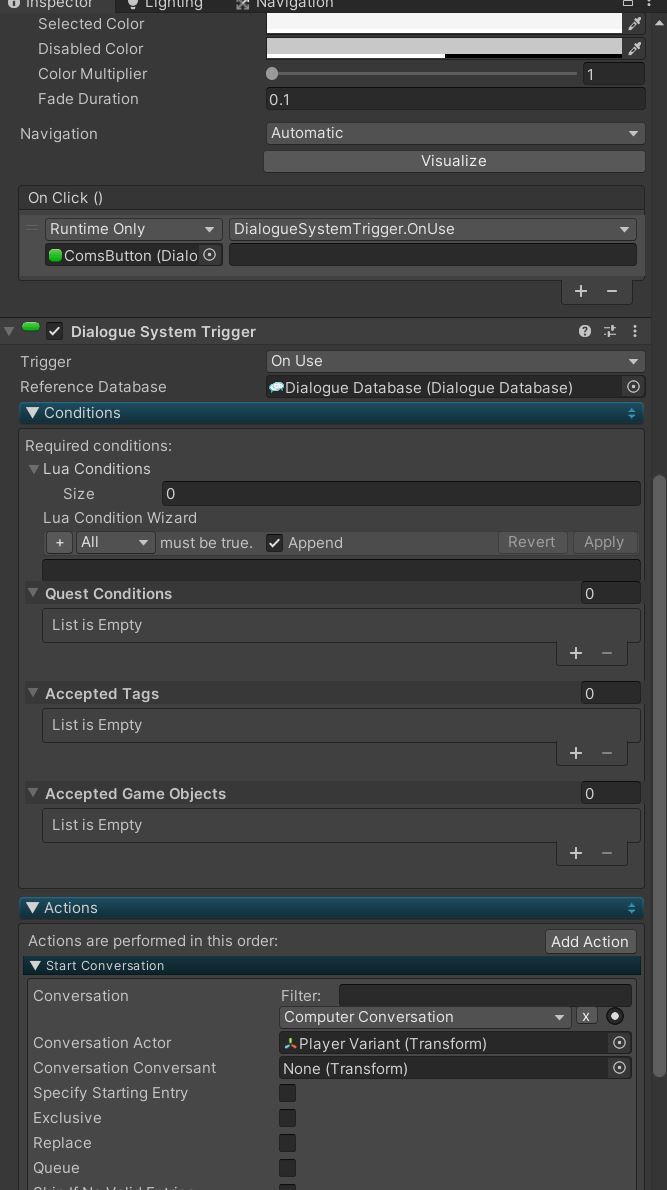The width and height of the screenshot is (667, 1190).
Task: Disable the Dialogue System Trigger component checkbox
Action: (55, 331)
